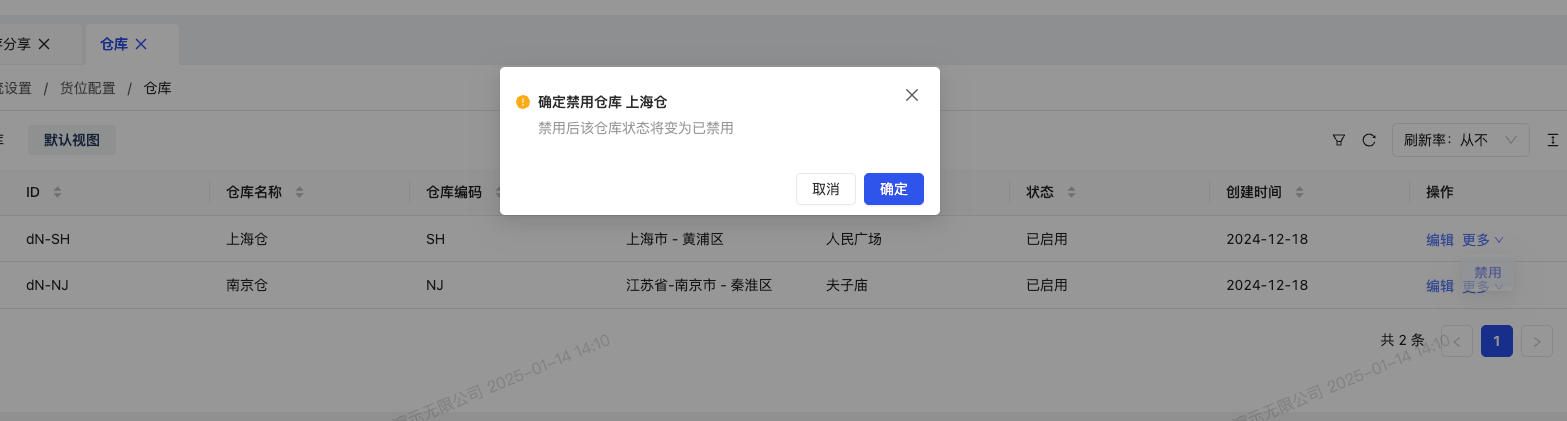The image size is (1567, 421).
Task: Close the 分享 tab with its X
Action: click(44, 44)
